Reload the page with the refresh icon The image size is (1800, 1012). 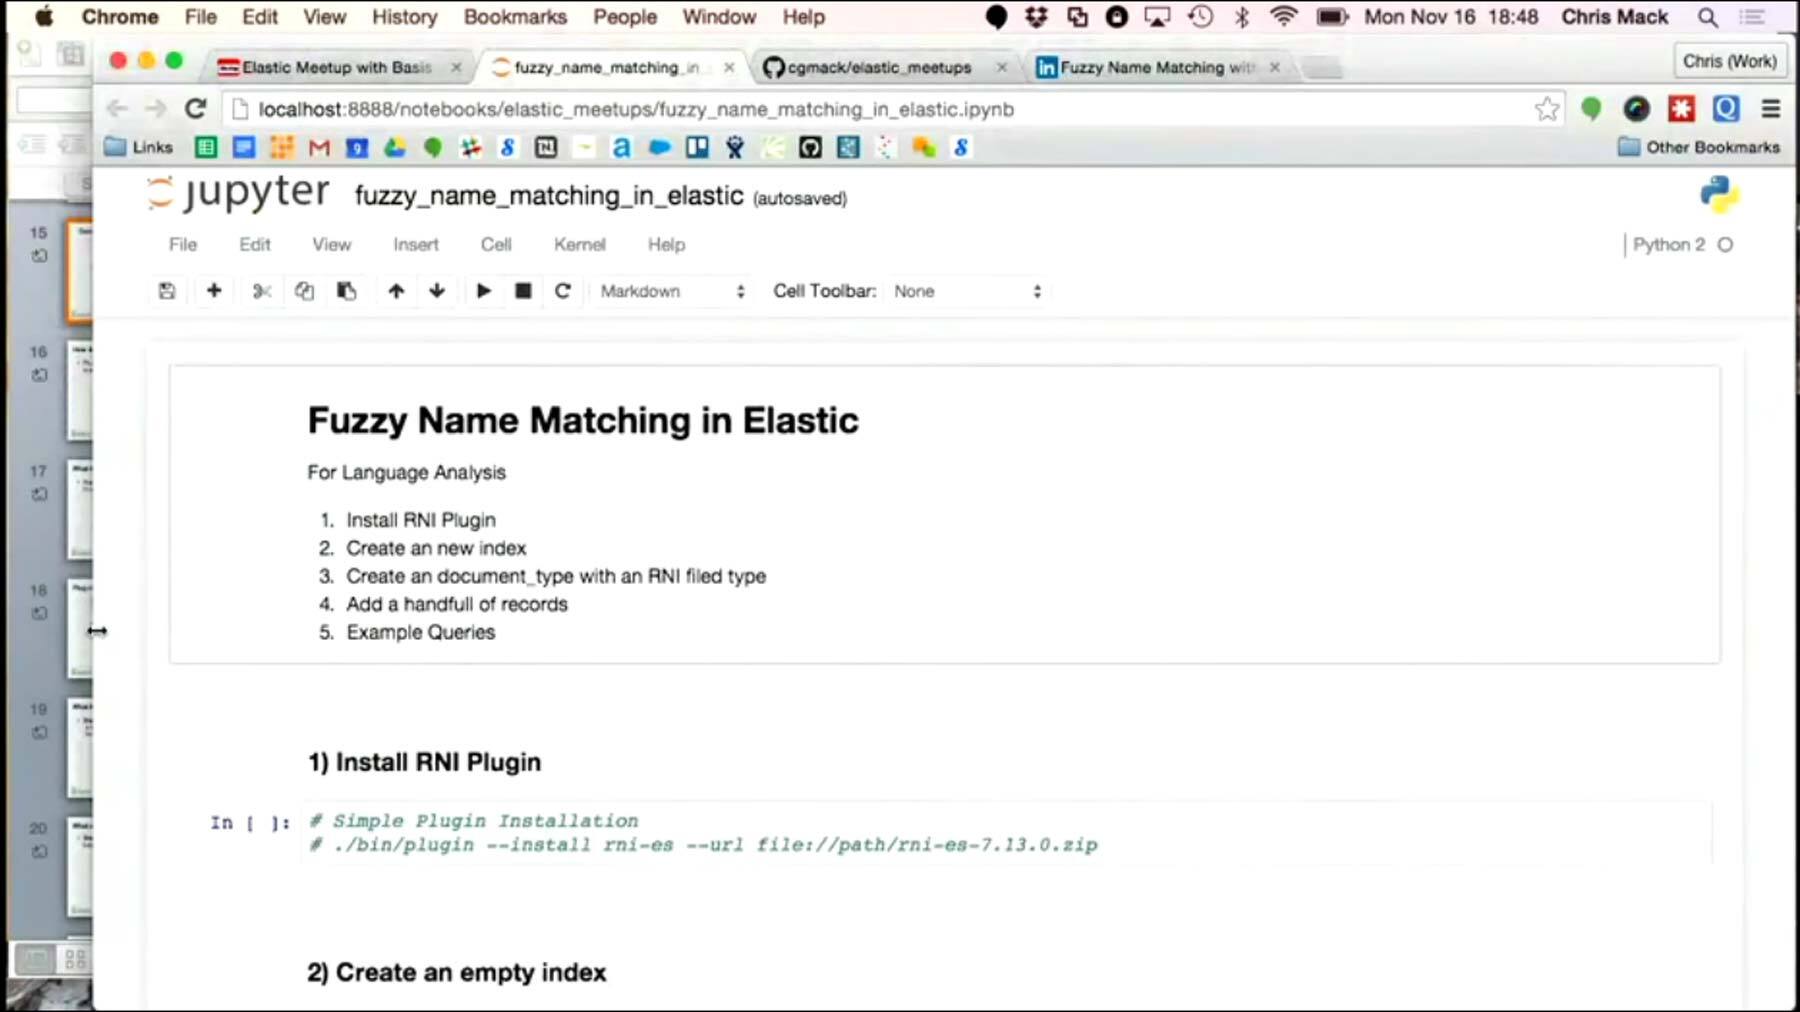(x=196, y=108)
